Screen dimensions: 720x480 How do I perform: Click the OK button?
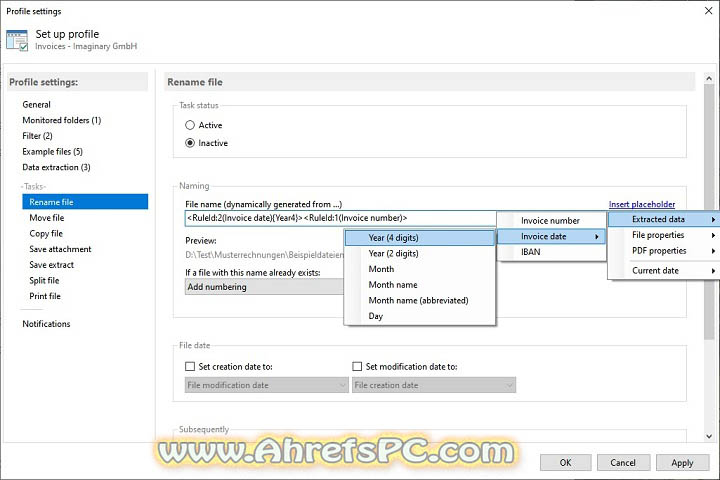[565, 463]
